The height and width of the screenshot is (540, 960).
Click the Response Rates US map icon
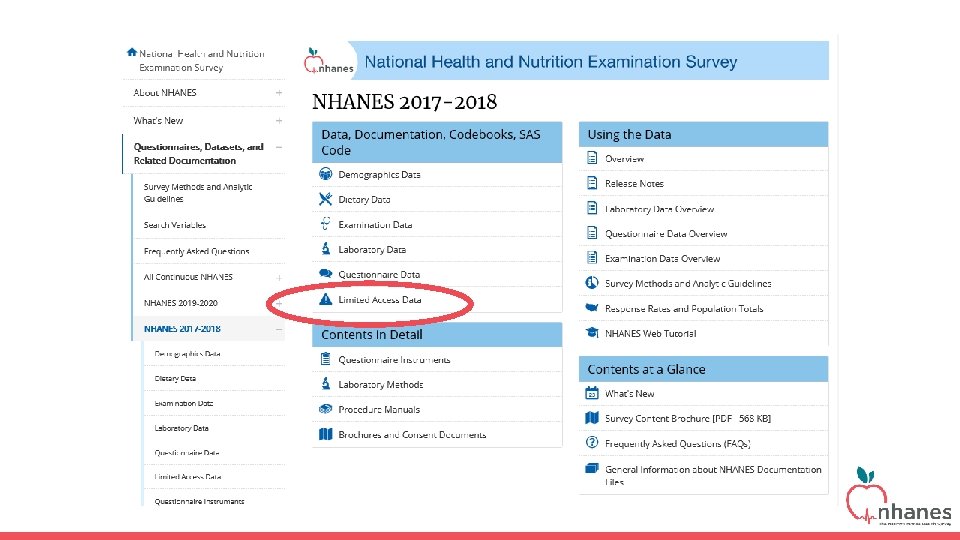(x=592, y=307)
